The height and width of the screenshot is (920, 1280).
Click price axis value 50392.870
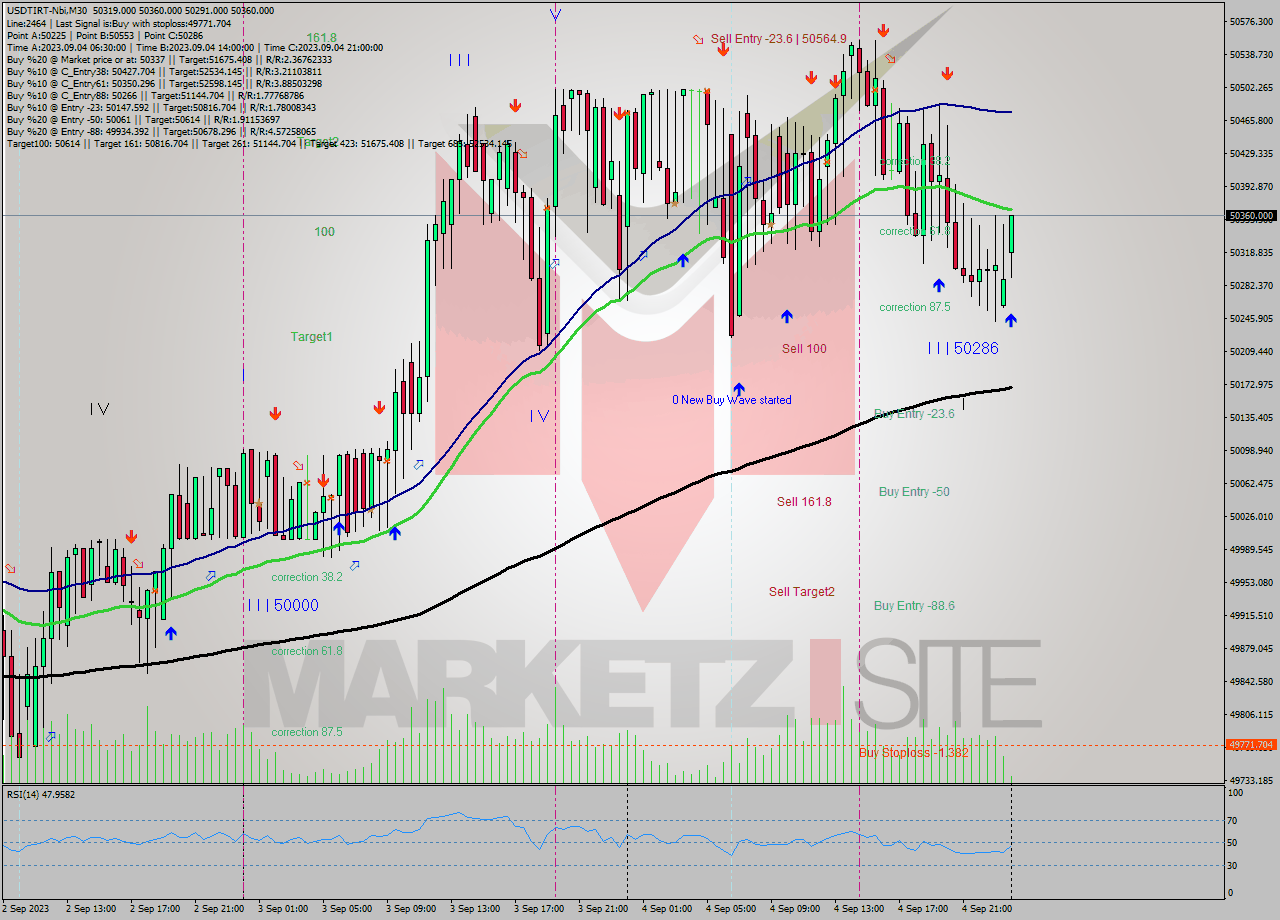pyautogui.click(x=1251, y=186)
